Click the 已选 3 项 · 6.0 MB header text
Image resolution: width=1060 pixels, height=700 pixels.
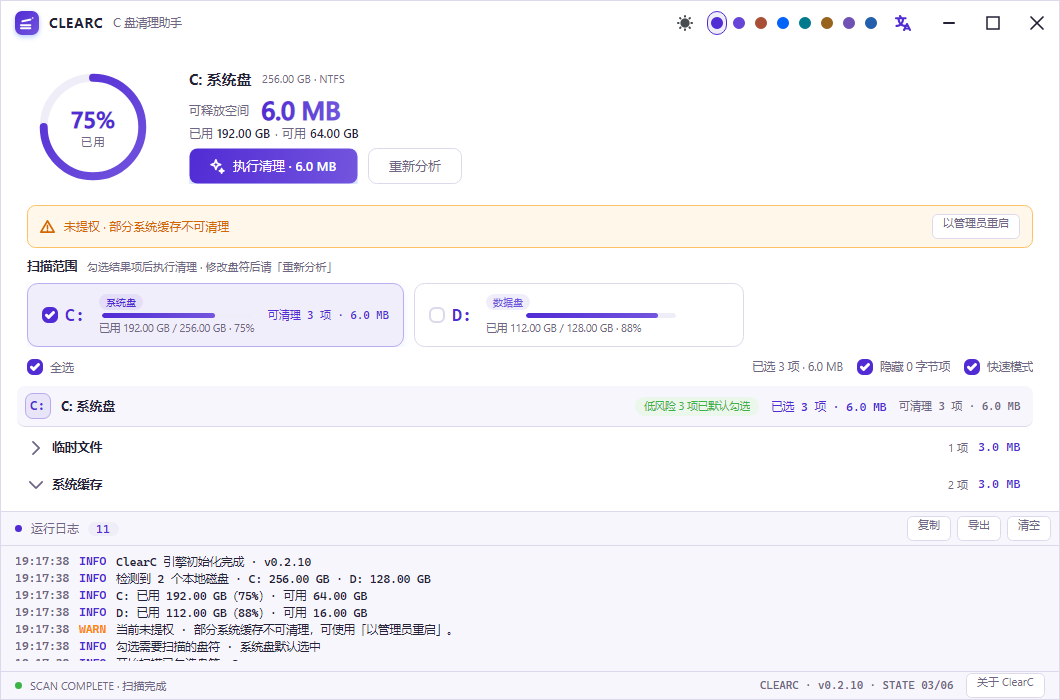pos(829,406)
